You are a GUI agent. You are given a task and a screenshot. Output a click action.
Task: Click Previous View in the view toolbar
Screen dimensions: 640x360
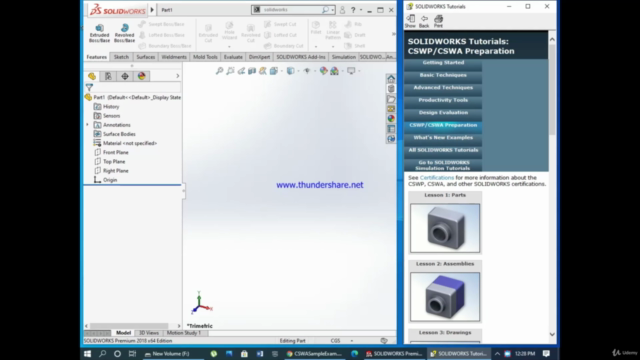pos(241,71)
